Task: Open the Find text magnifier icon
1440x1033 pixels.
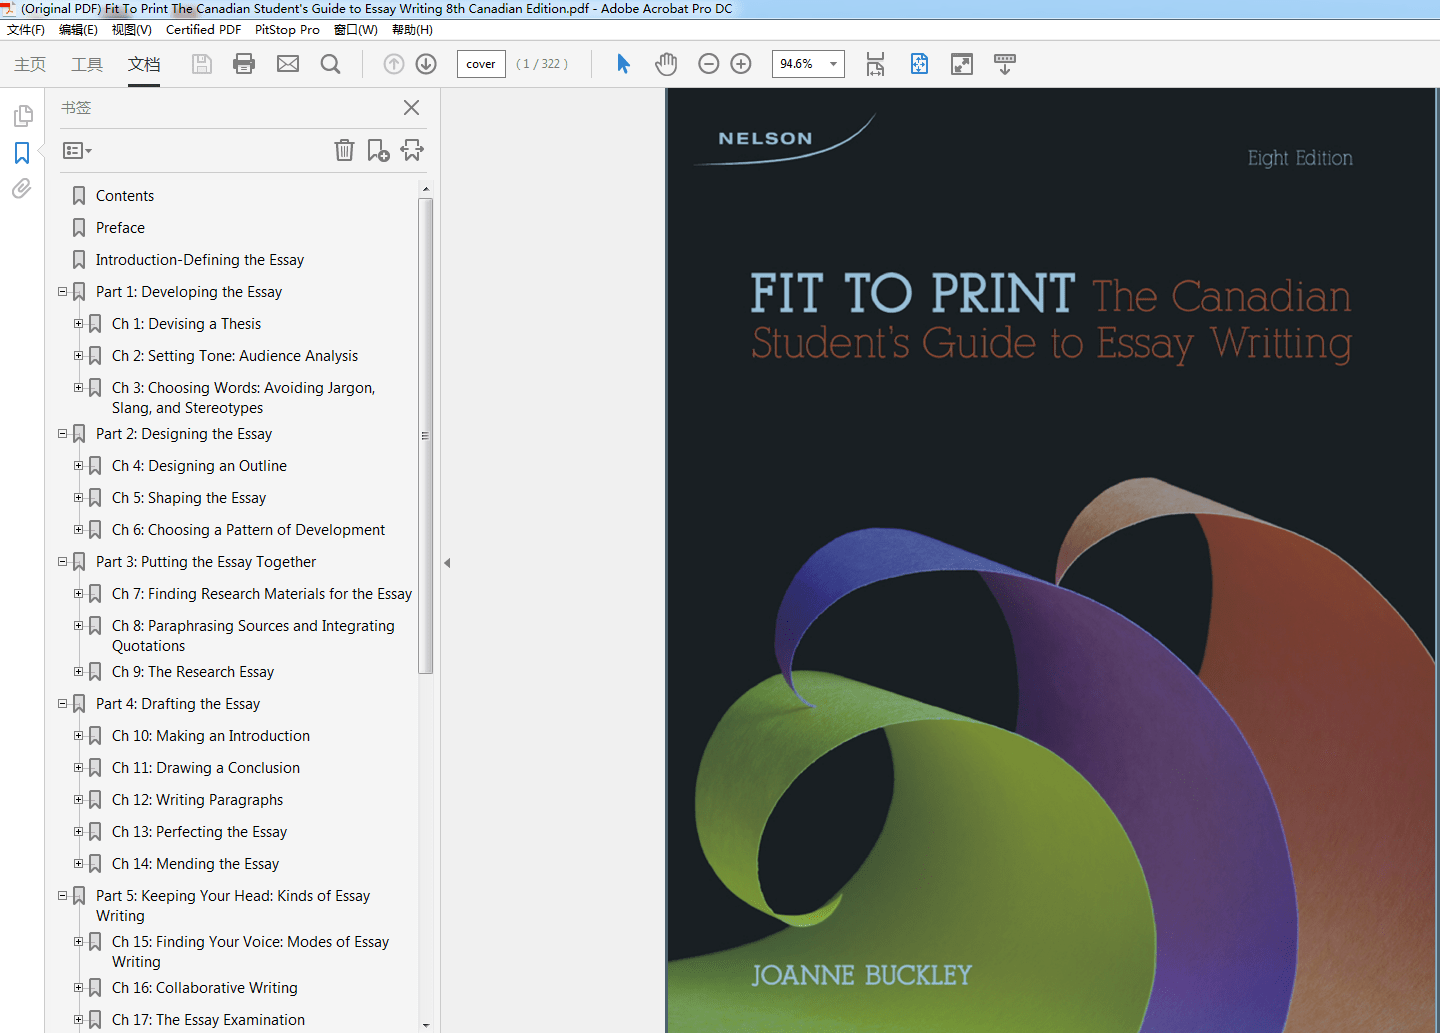Action: click(331, 64)
